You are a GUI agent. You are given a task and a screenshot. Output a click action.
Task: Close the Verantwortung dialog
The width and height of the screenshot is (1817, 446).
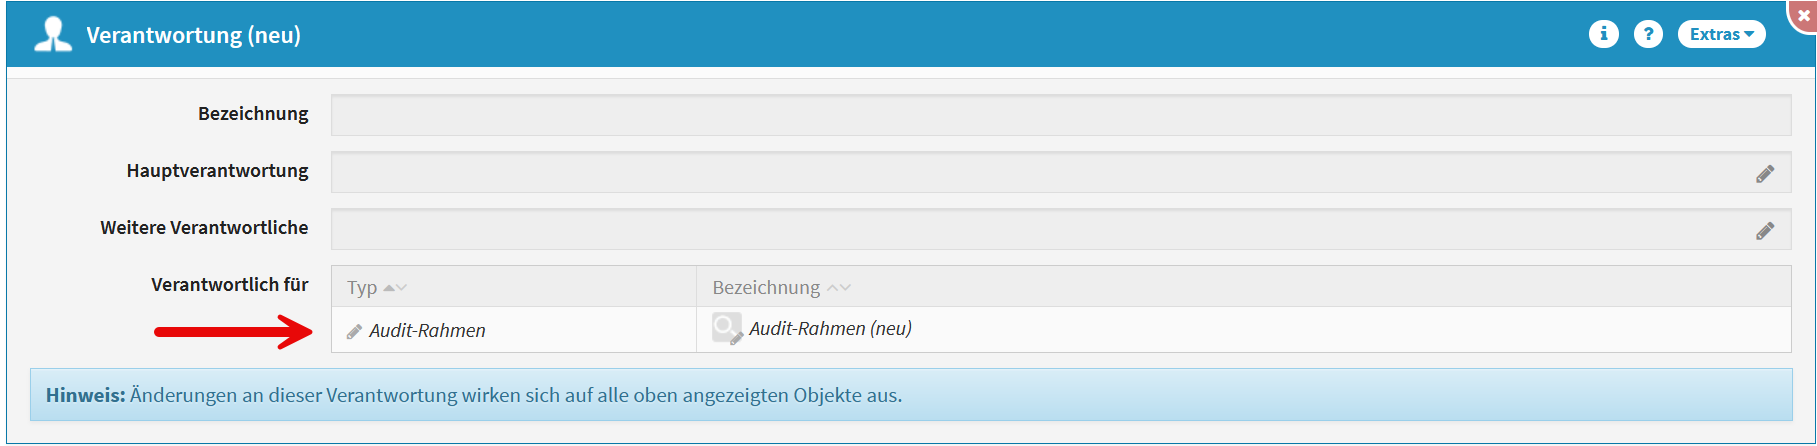[1804, 16]
